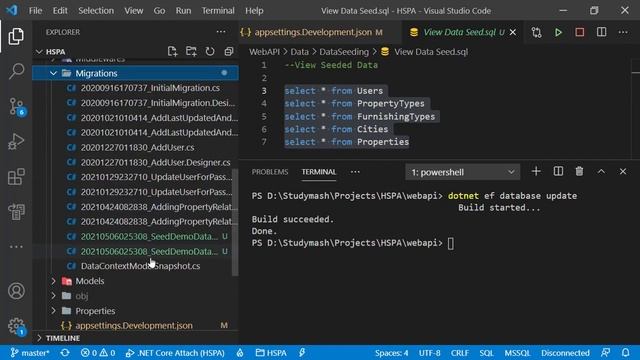The image size is (640, 360).
Task: Click the feedback icon in status bar
Action: [x=606, y=353]
